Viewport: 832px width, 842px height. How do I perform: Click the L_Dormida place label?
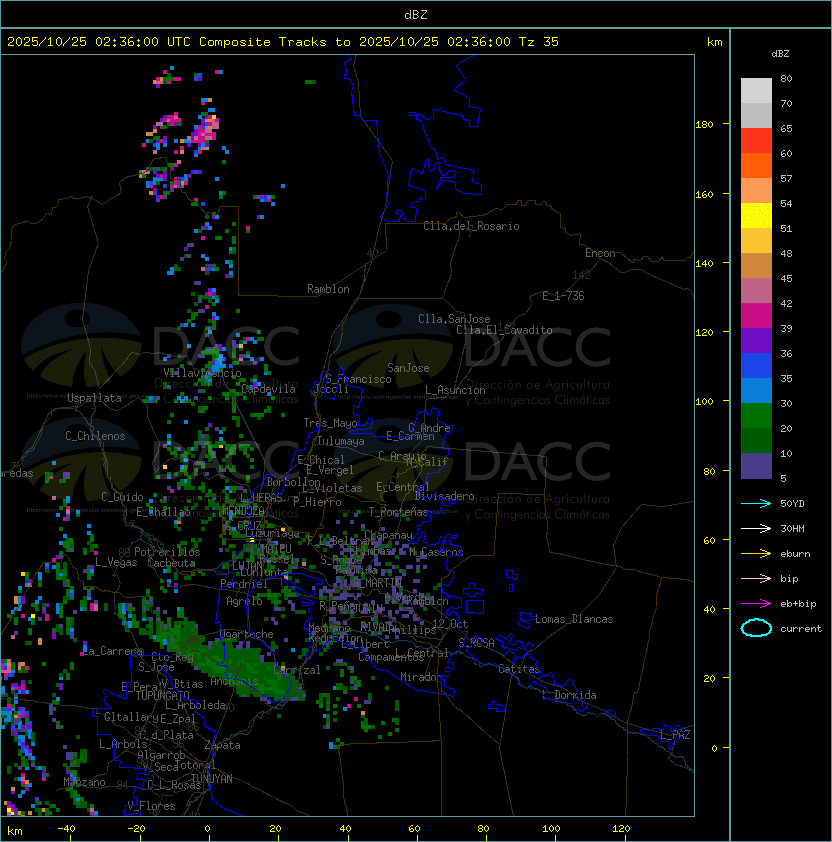(569, 695)
